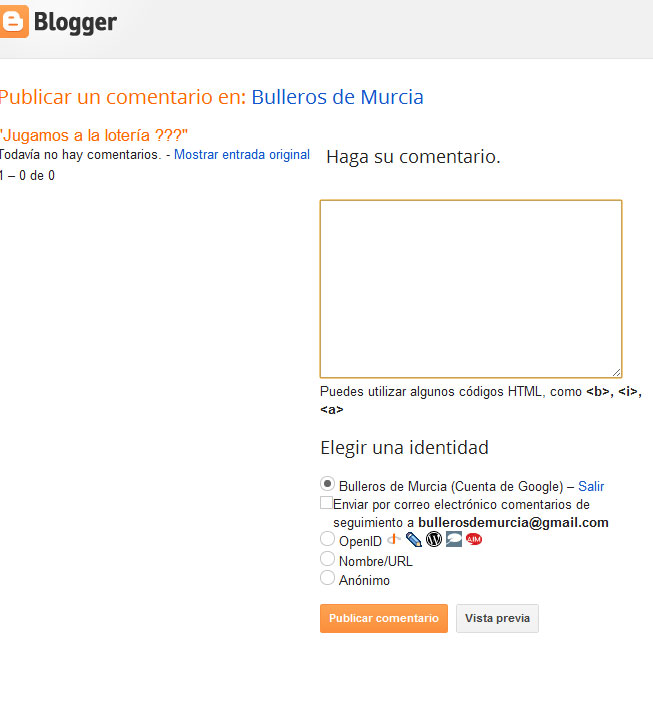Viewport: 653px width, 724px height.
Task: Click the 'Haga su comentario.' heading
Action: click(x=413, y=157)
